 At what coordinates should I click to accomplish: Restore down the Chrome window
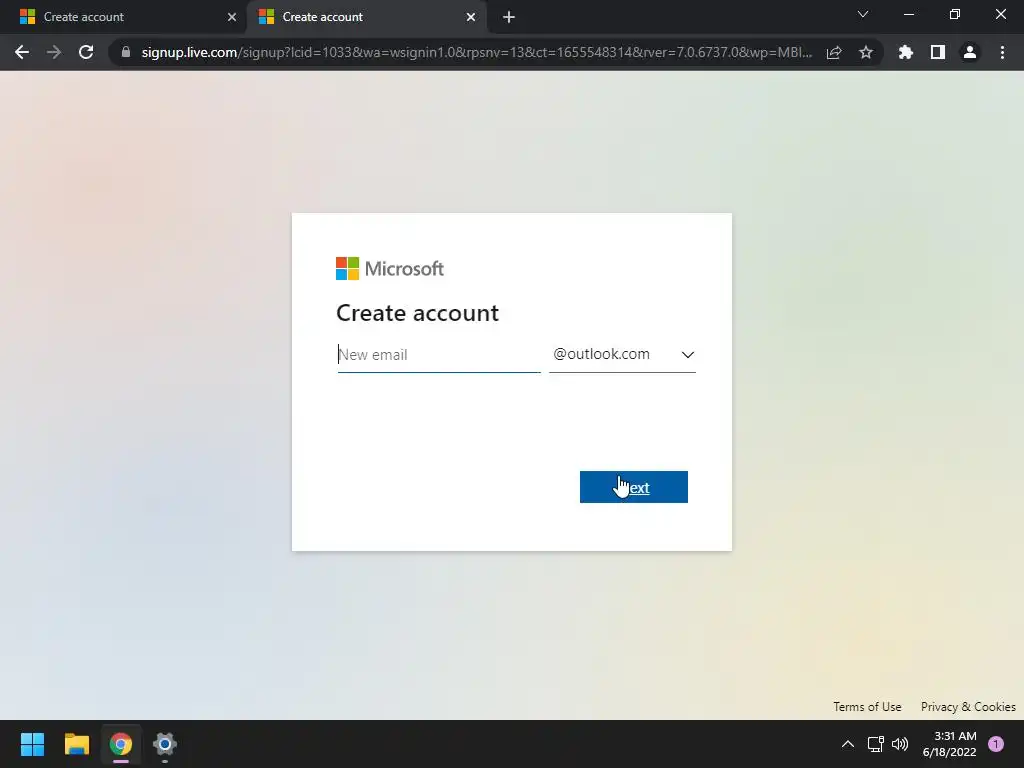coord(955,14)
